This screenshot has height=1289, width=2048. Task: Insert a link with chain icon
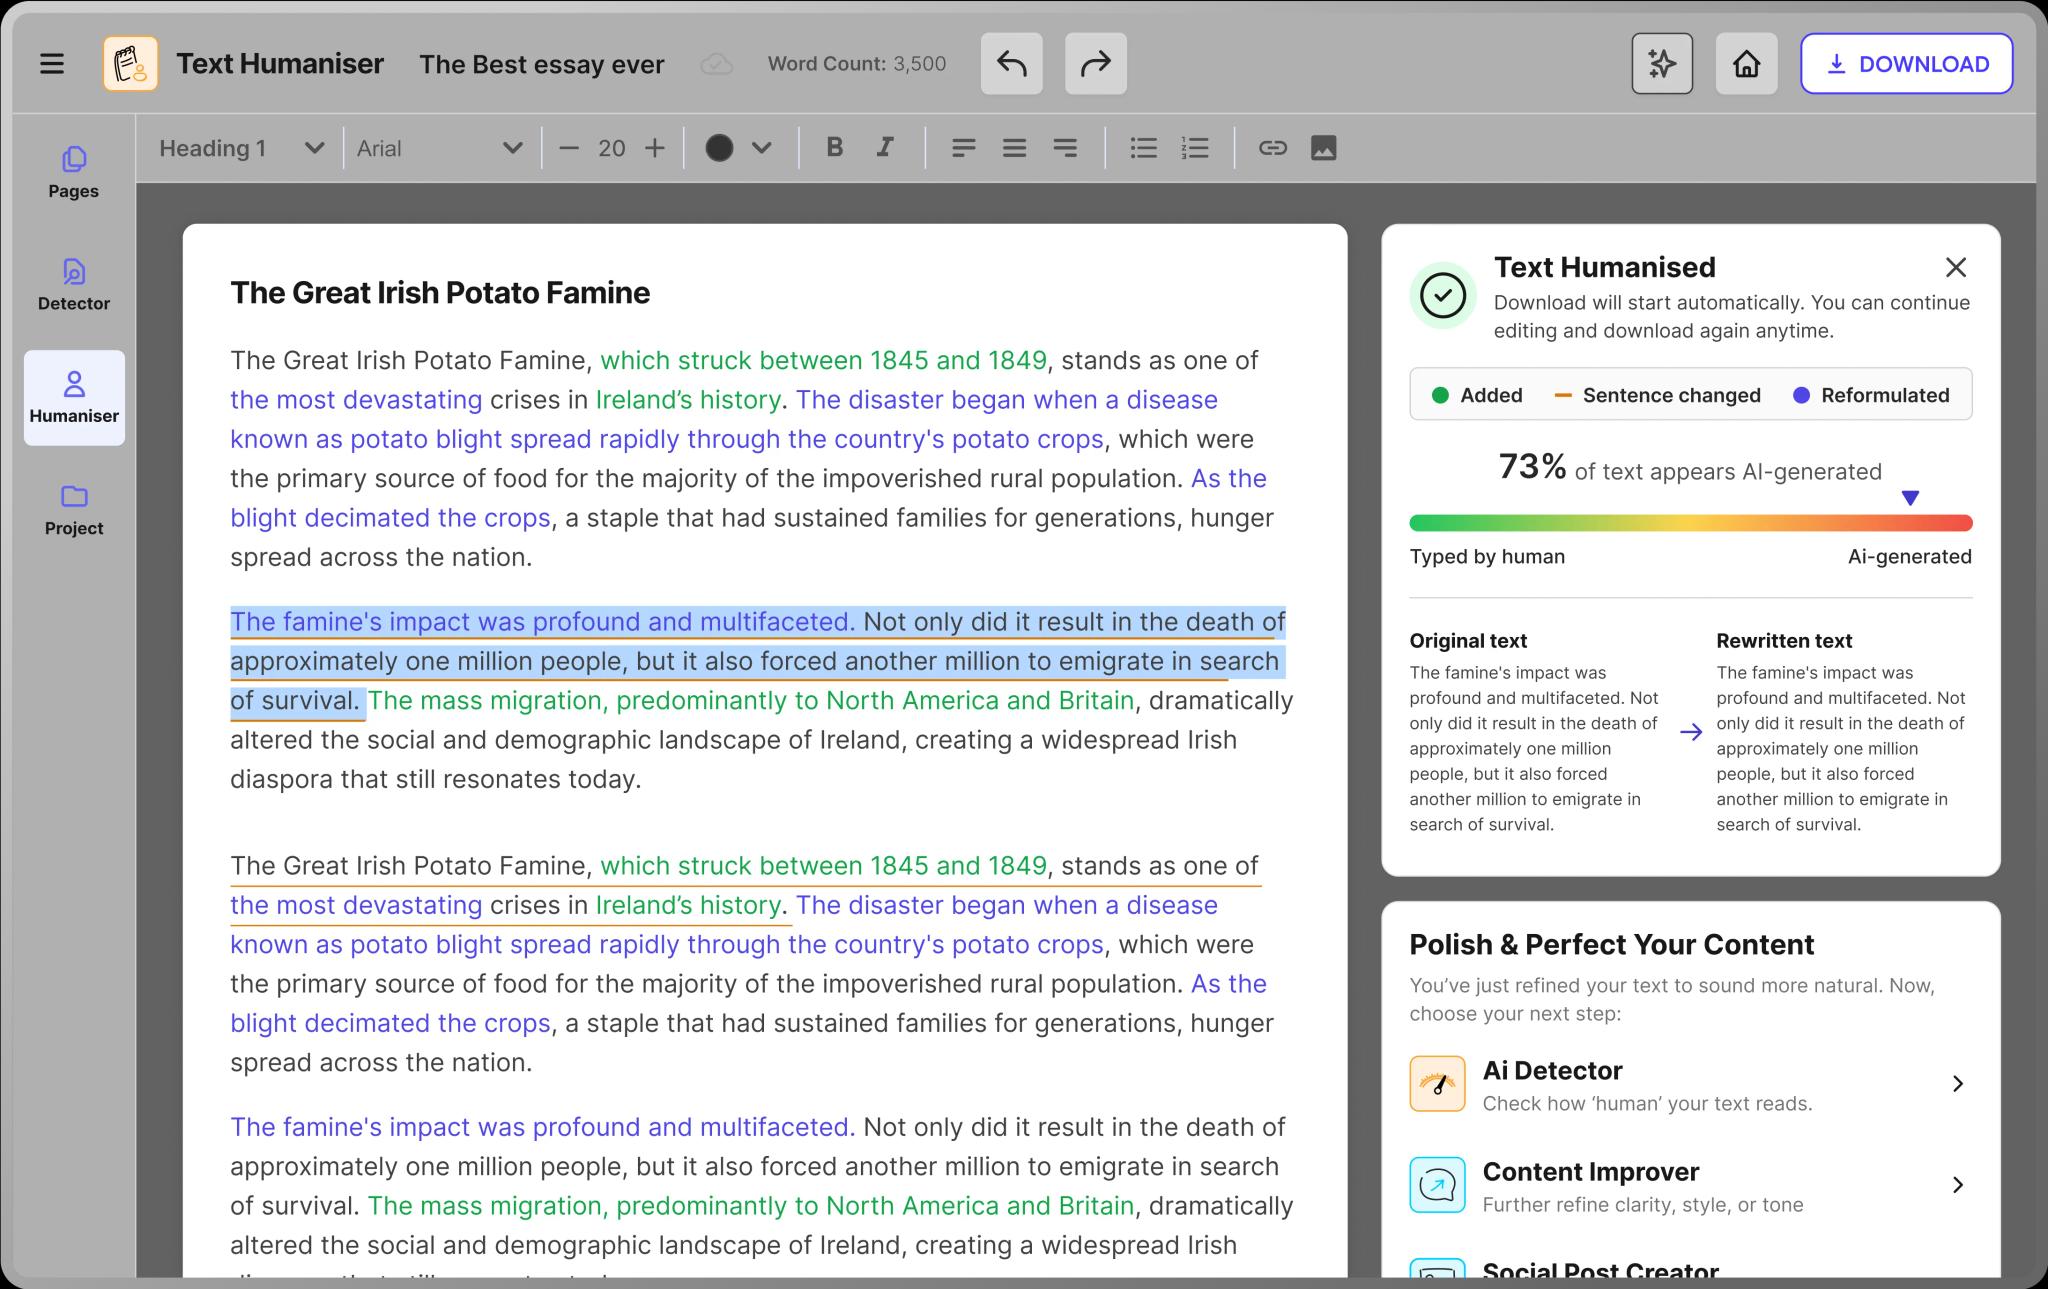tap(1272, 148)
